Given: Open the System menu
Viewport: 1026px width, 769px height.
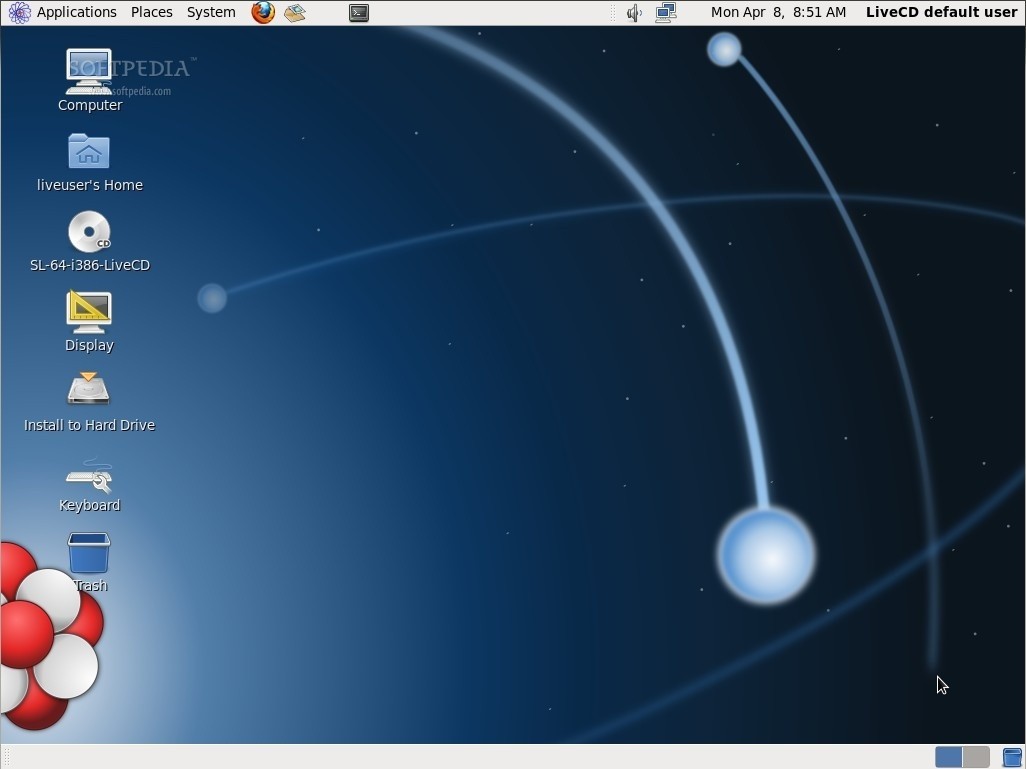Looking at the screenshot, I should [210, 12].
